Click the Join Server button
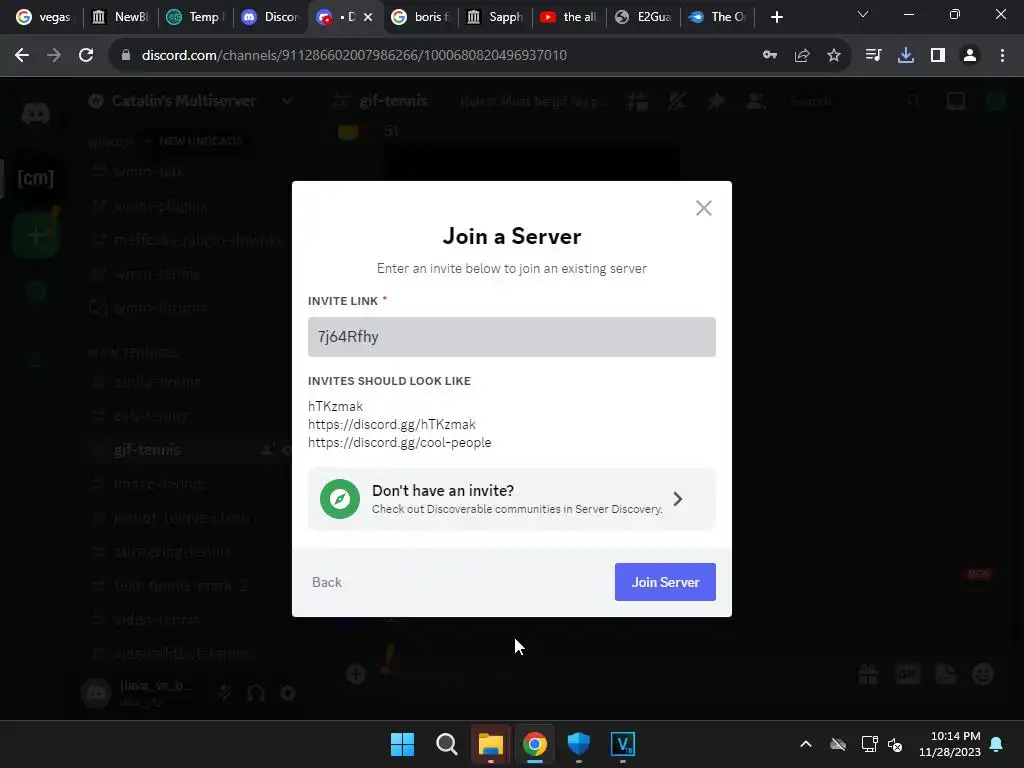 665,582
